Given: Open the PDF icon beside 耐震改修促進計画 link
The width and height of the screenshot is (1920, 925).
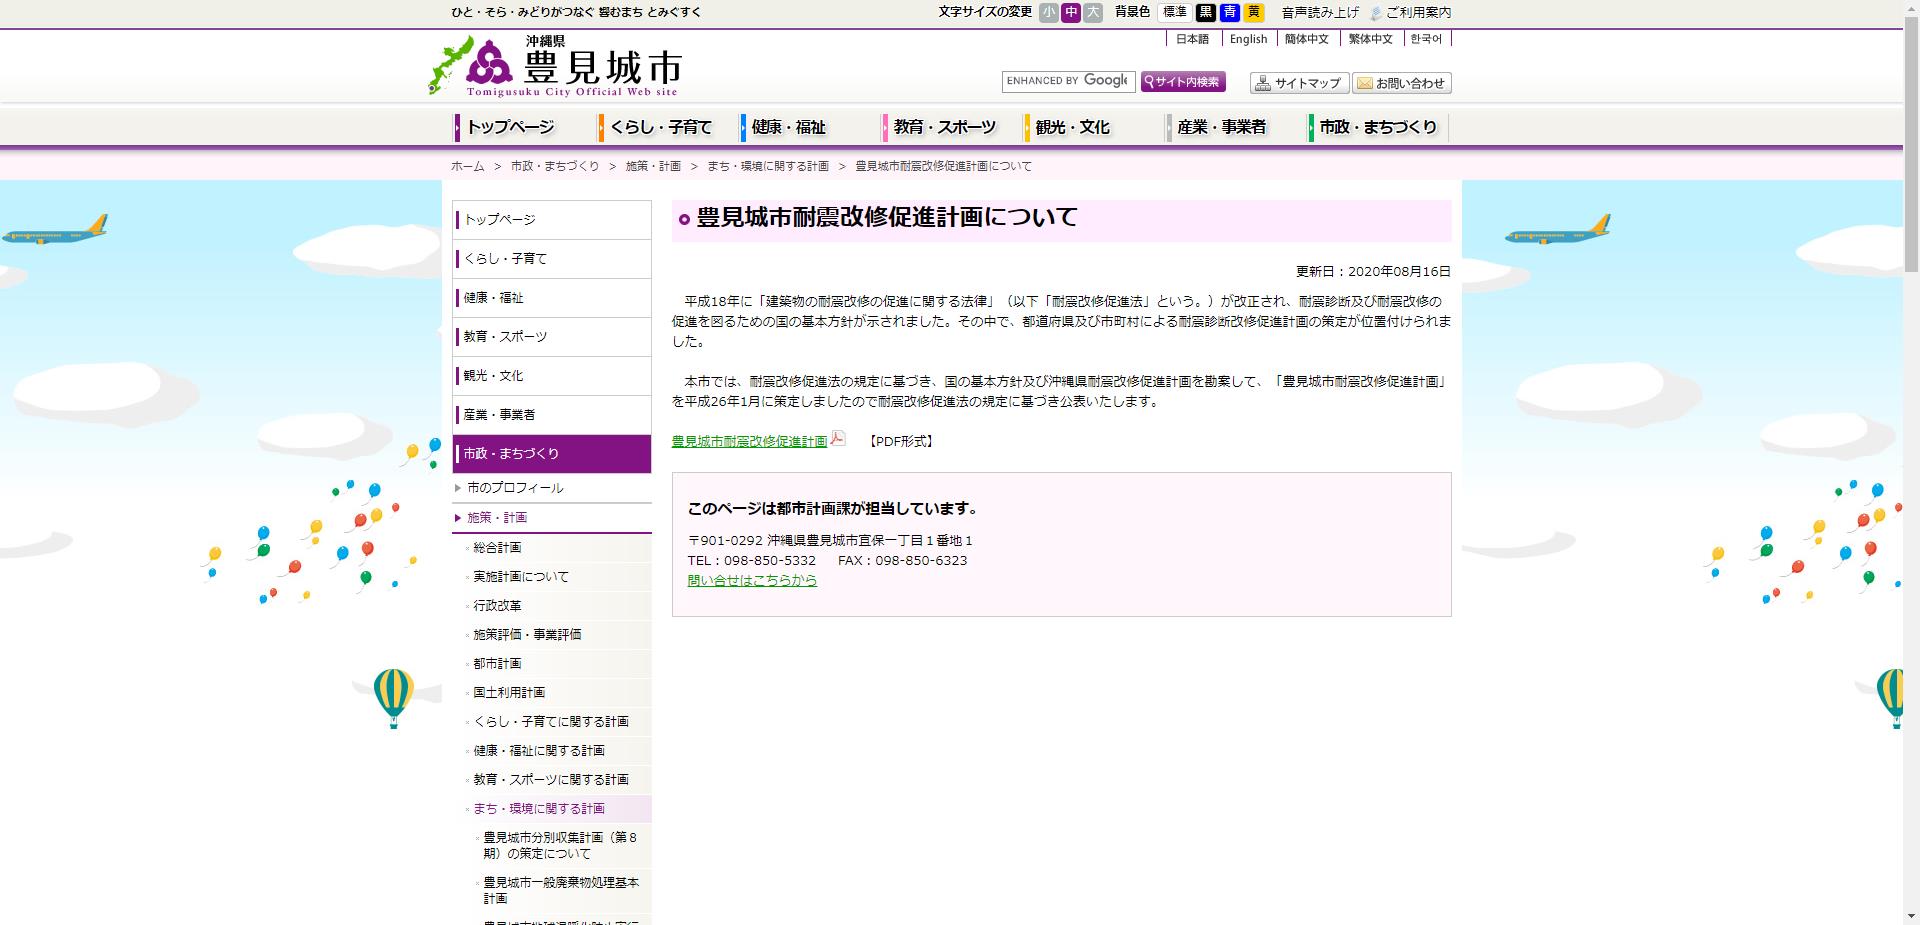Looking at the screenshot, I should point(837,439).
